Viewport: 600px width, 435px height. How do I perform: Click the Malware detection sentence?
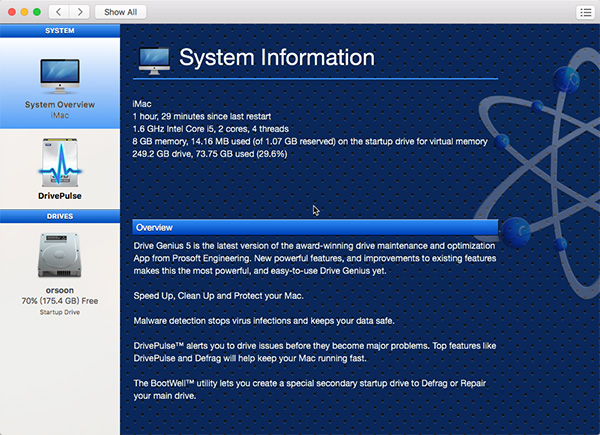pos(264,321)
